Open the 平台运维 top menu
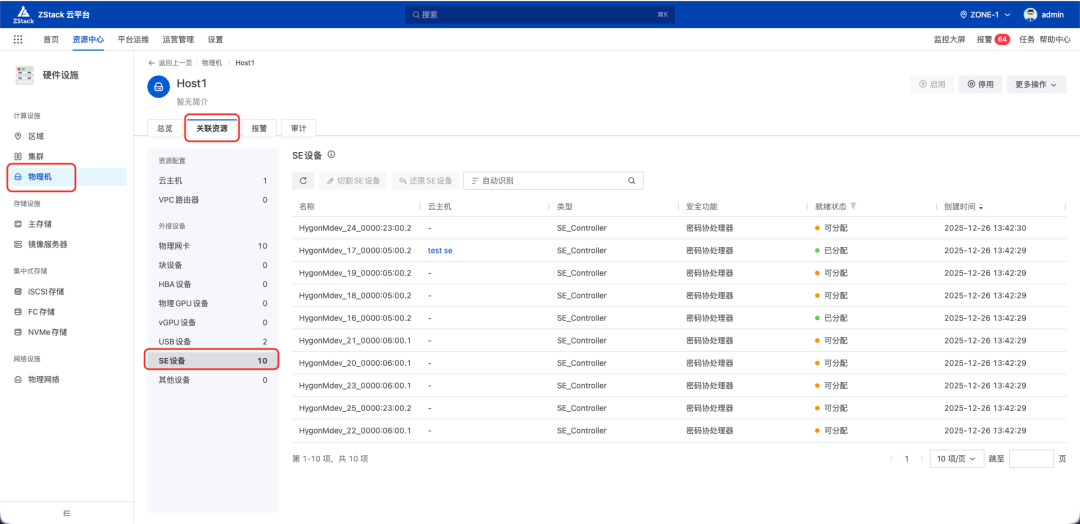The width and height of the screenshot is (1080, 524). 133,40
